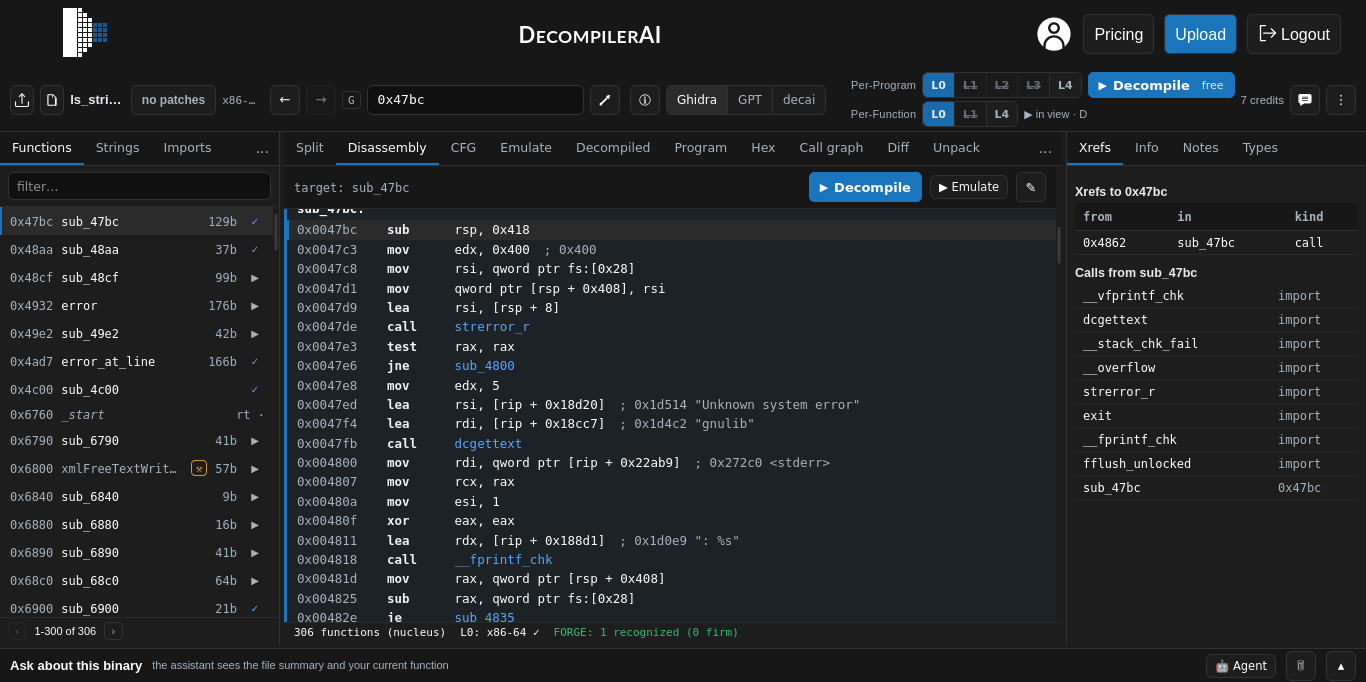Click the disassembly vertical scrollbar
The width and height of the screenshot is (1366, 682).
pyautogui.click(x=1059, y=244)
